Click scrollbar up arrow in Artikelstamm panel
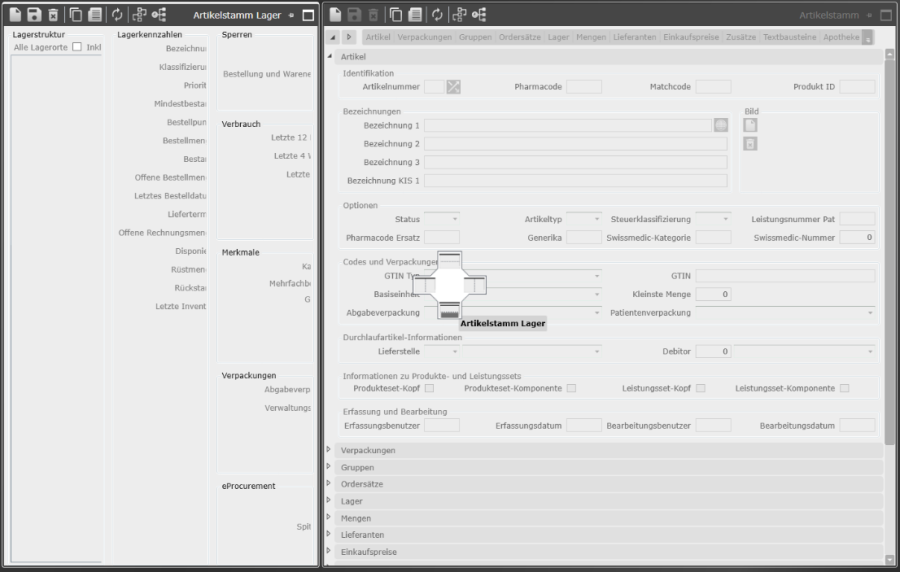 tap(890, 55)
